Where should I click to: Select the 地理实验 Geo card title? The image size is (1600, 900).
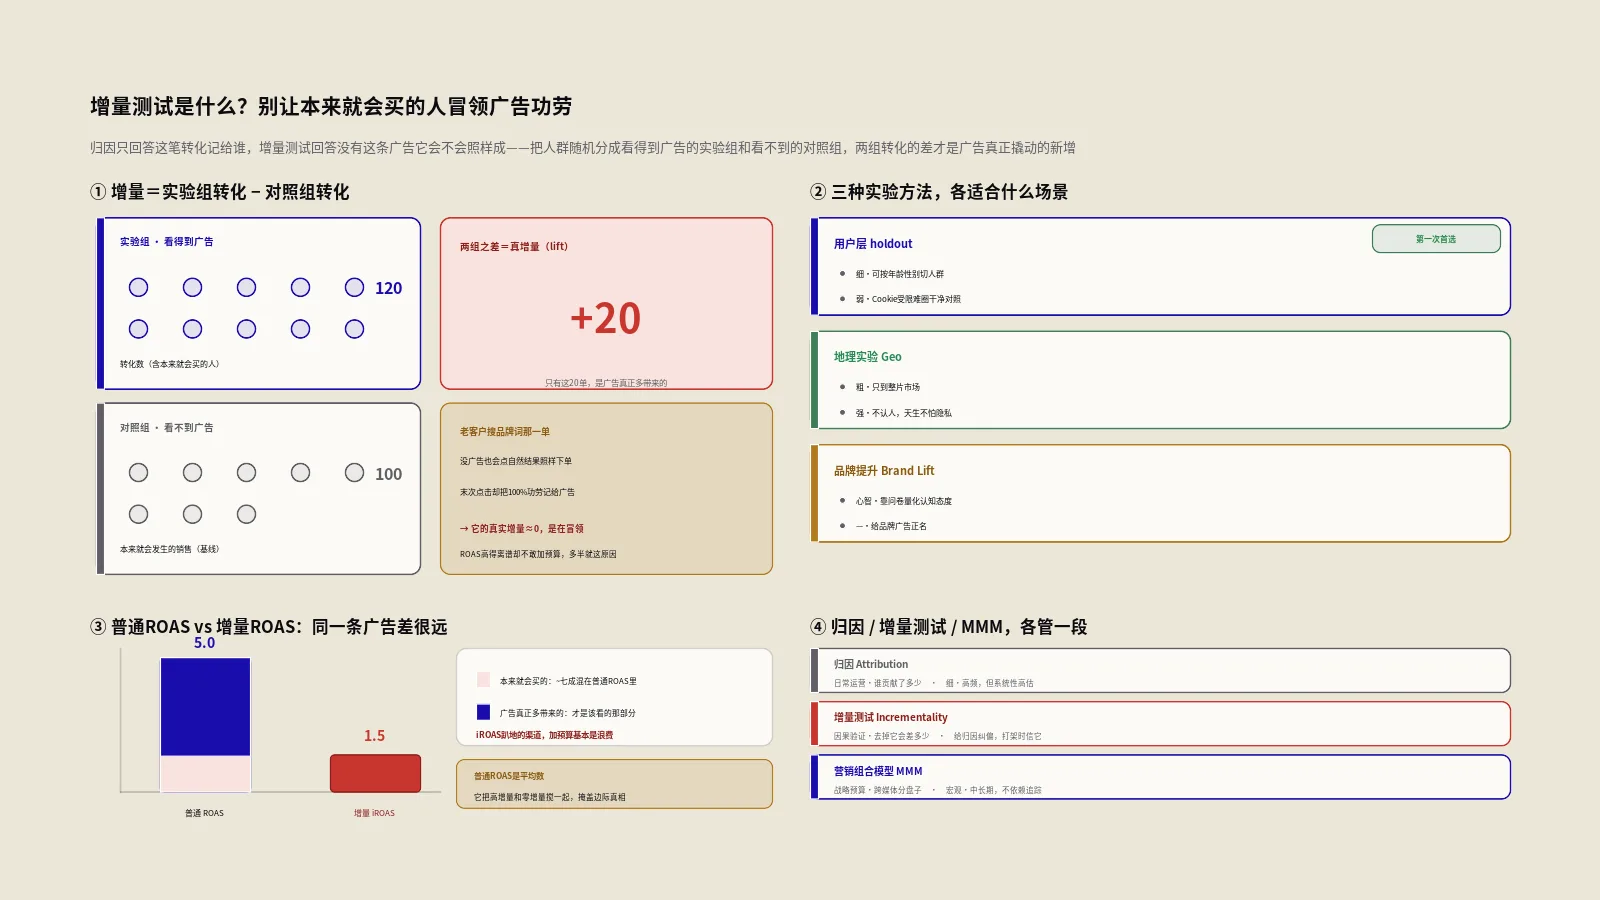868,357
